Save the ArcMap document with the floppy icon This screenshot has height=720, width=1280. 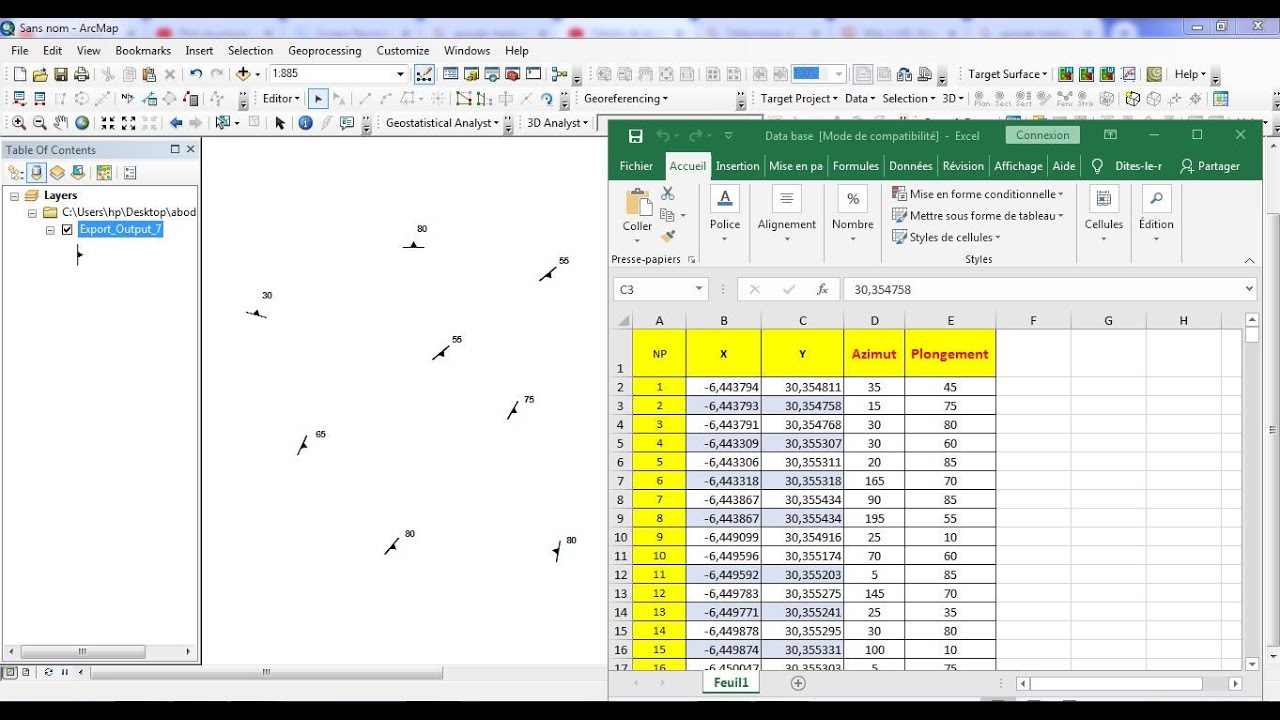pyautogui.click(x=61, y=74)
